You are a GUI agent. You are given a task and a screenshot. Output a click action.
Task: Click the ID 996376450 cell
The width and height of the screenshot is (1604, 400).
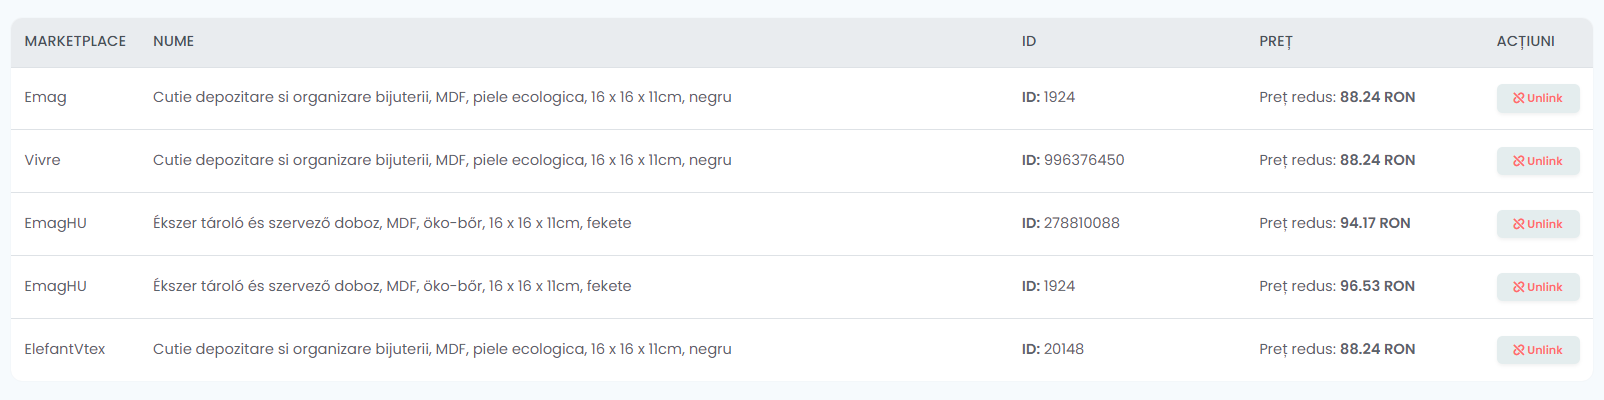tap(1073, 160)
